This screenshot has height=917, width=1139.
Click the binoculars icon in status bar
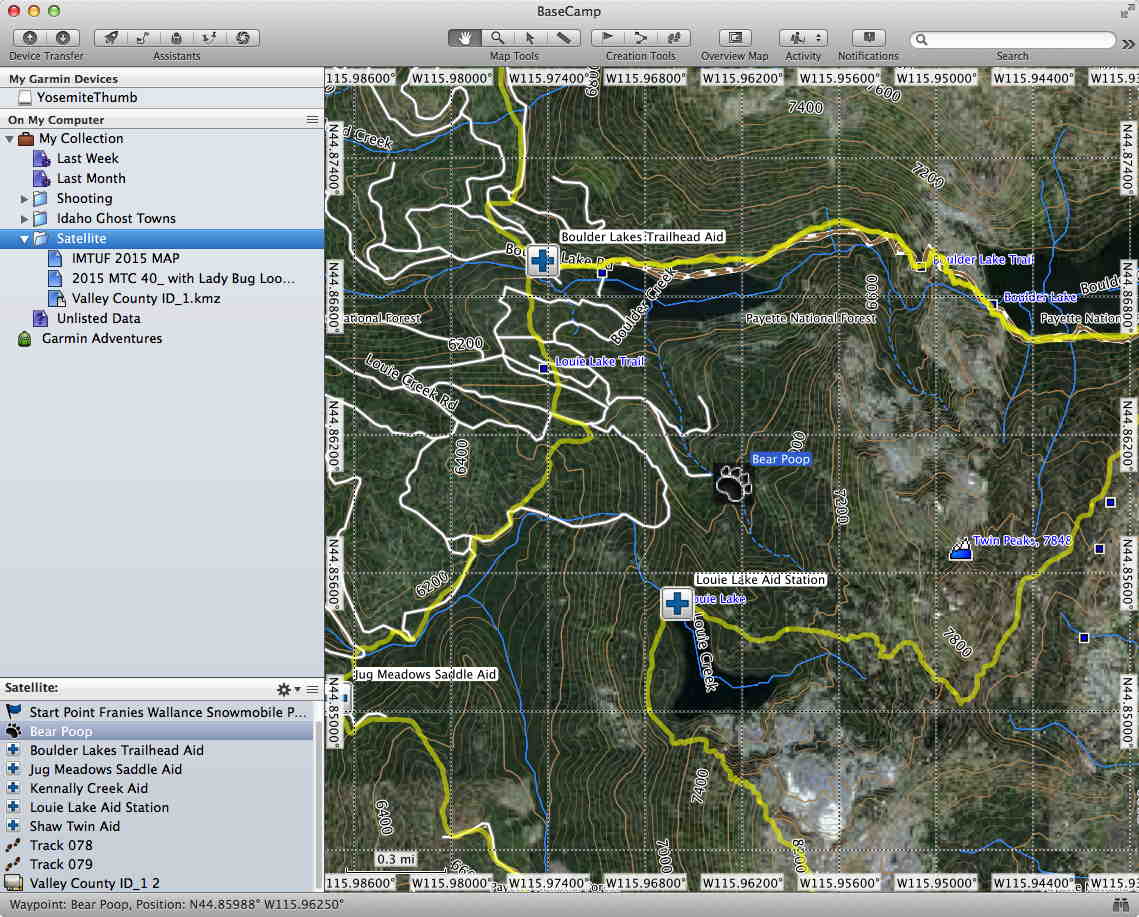1121,905
